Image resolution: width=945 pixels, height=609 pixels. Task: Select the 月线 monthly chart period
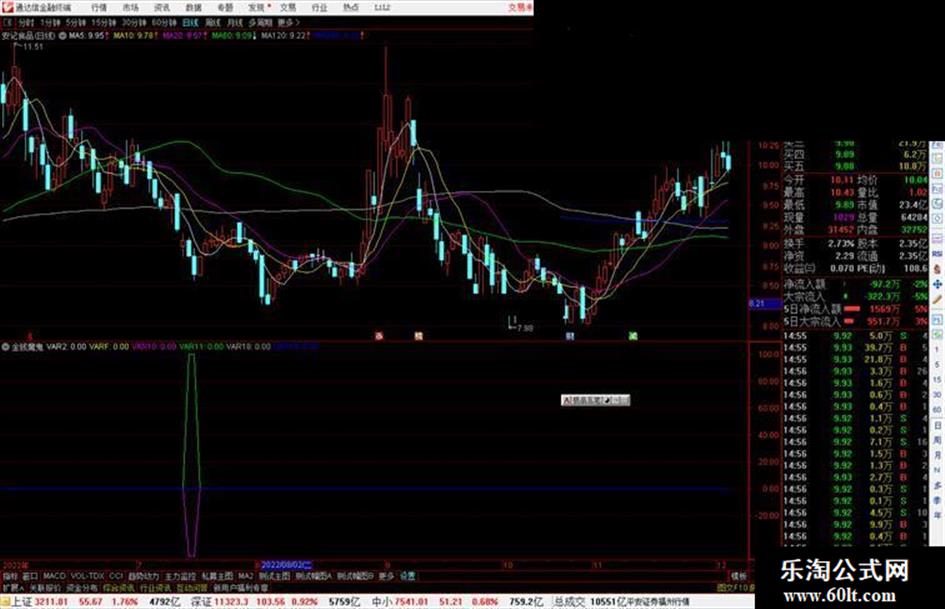pyautogui.click(x=234, y=23)
